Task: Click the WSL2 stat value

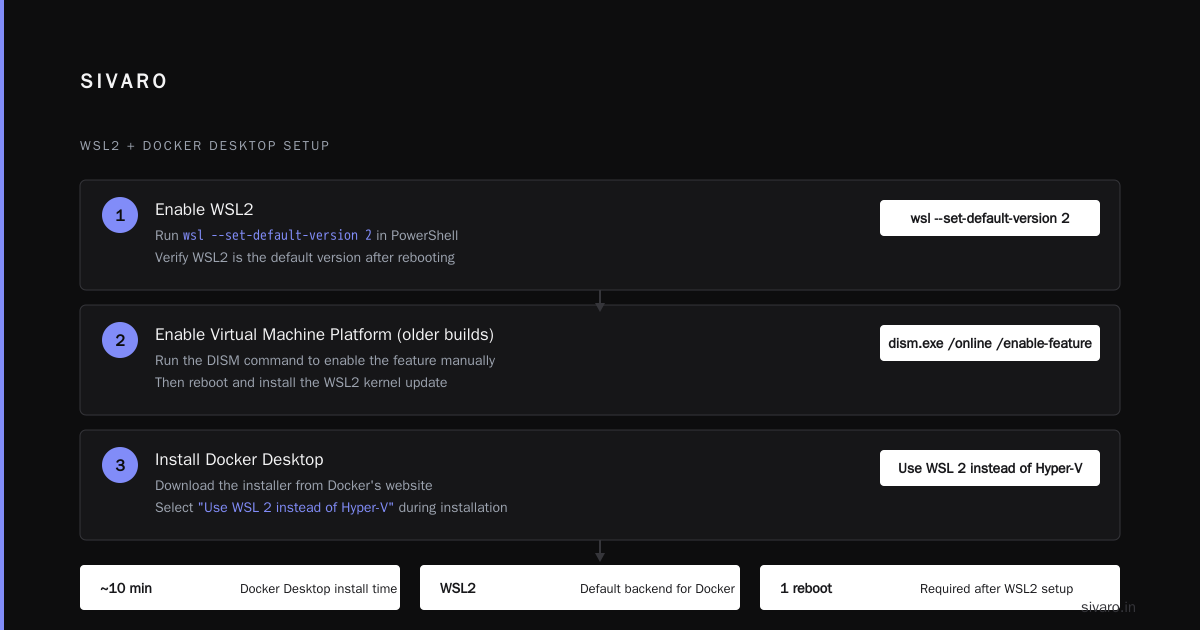Action: [x=458, y=588]
